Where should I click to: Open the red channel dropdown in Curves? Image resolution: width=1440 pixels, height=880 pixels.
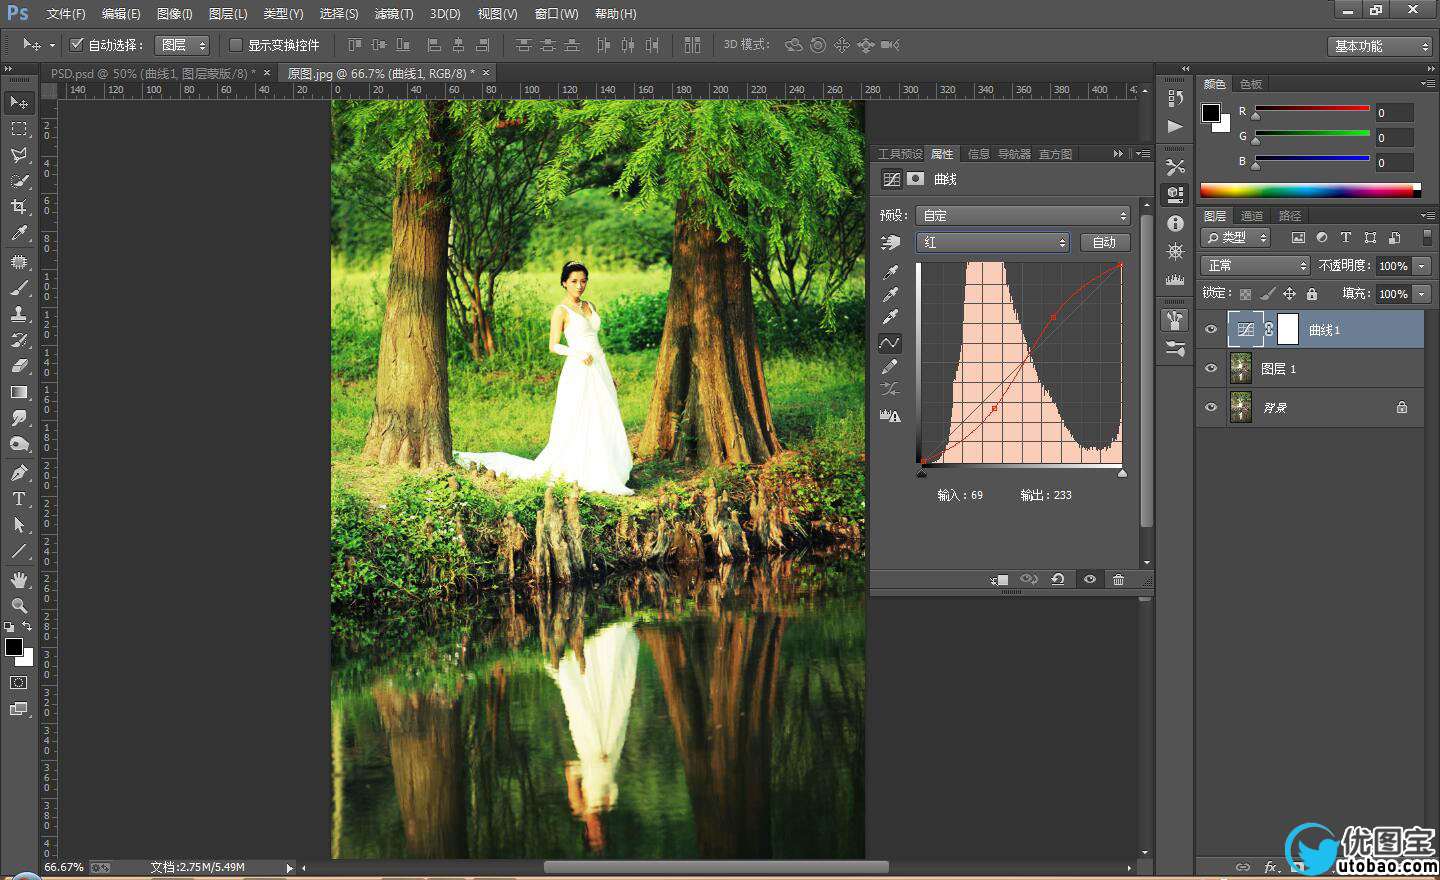coord(992,242)
